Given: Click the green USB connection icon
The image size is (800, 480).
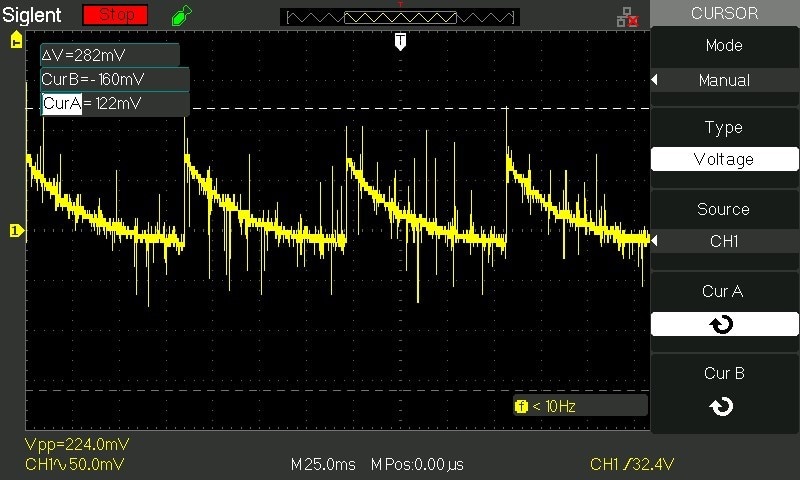Looking at the screenshot, I should click(x=180, y=15).
